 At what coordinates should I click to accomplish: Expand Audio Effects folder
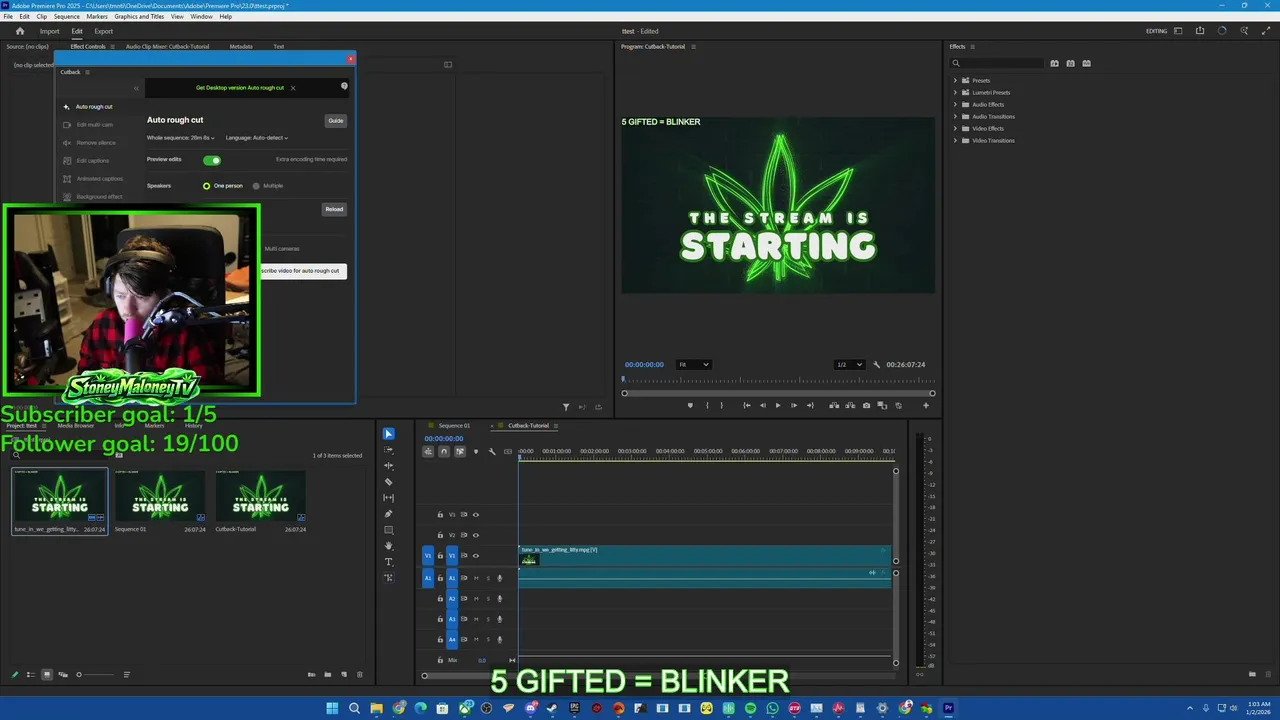pyautogui.click(x=955, y=105)
